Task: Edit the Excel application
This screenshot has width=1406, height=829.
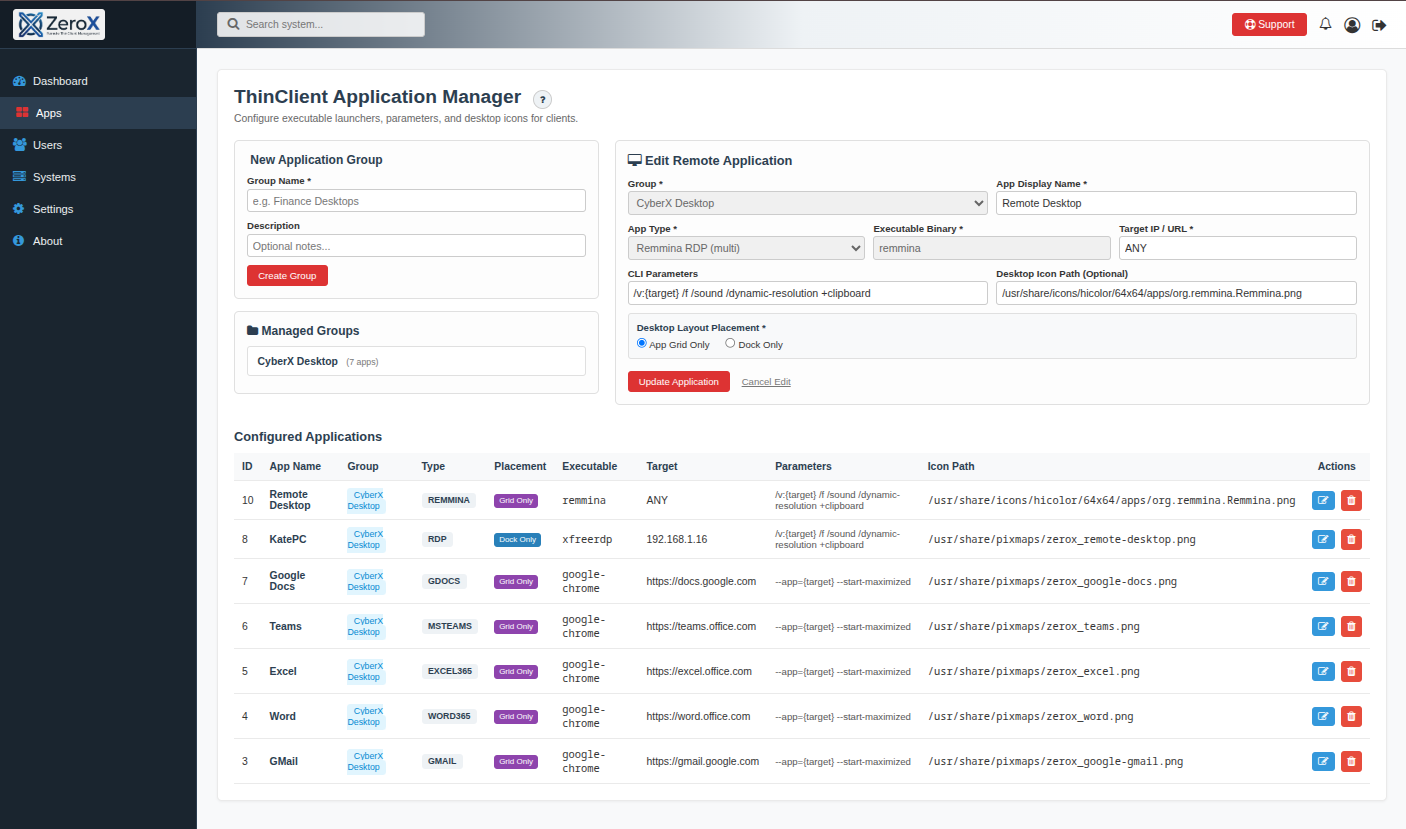Action: click(1323, 671)
